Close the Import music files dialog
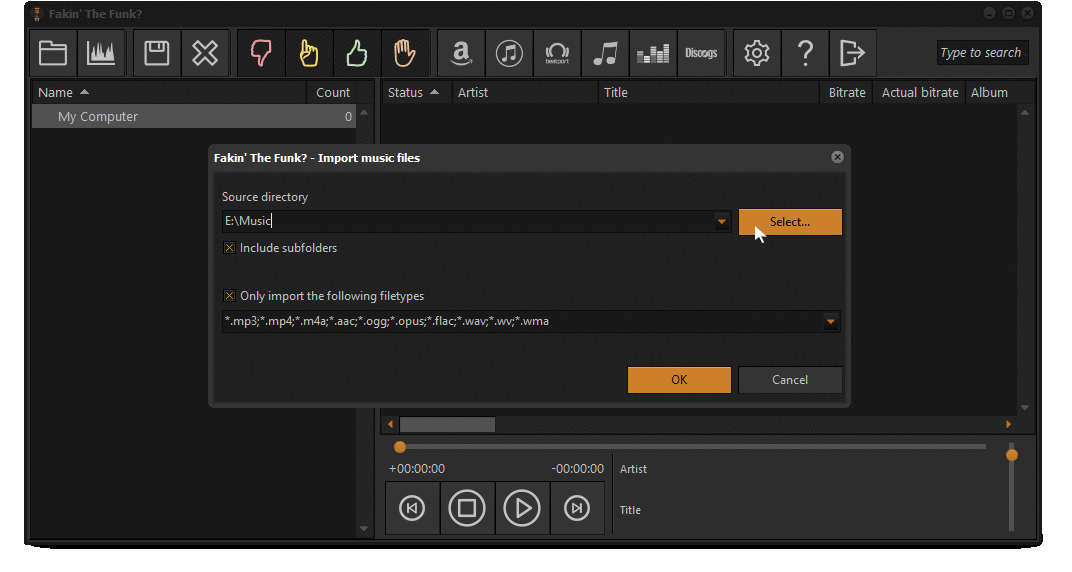1072x572 pixels. [x=838, y=157]
